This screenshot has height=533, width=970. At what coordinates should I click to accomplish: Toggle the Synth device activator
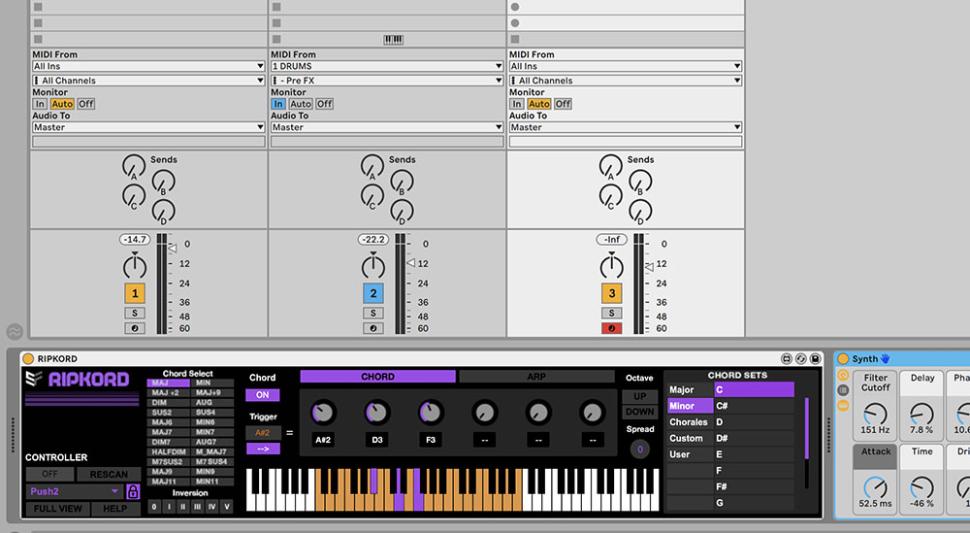[843, 359]
